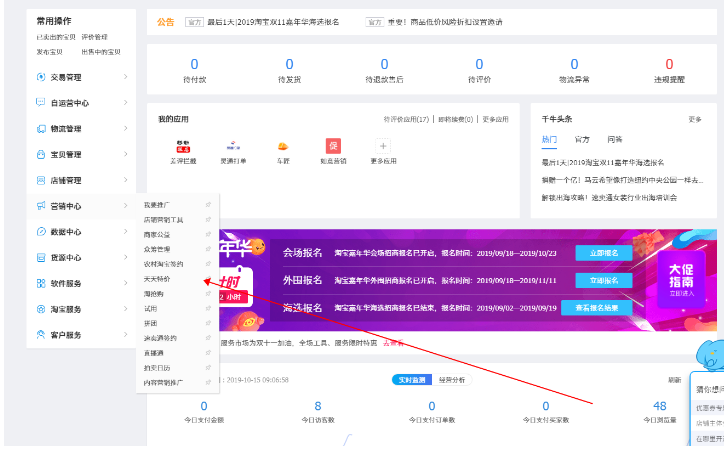
Task: Click 今日浏览量 value 48
Action: (660, 406)
